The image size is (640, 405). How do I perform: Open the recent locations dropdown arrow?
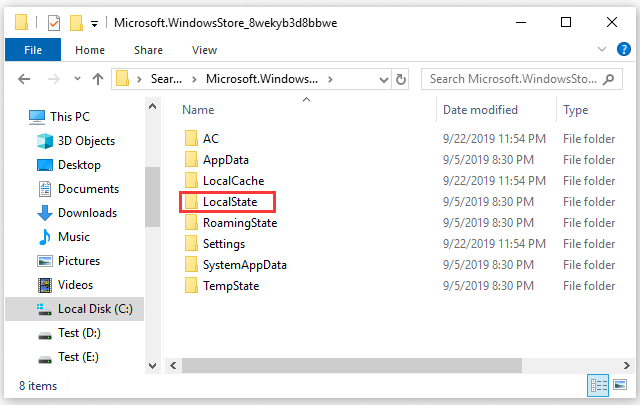77,79
